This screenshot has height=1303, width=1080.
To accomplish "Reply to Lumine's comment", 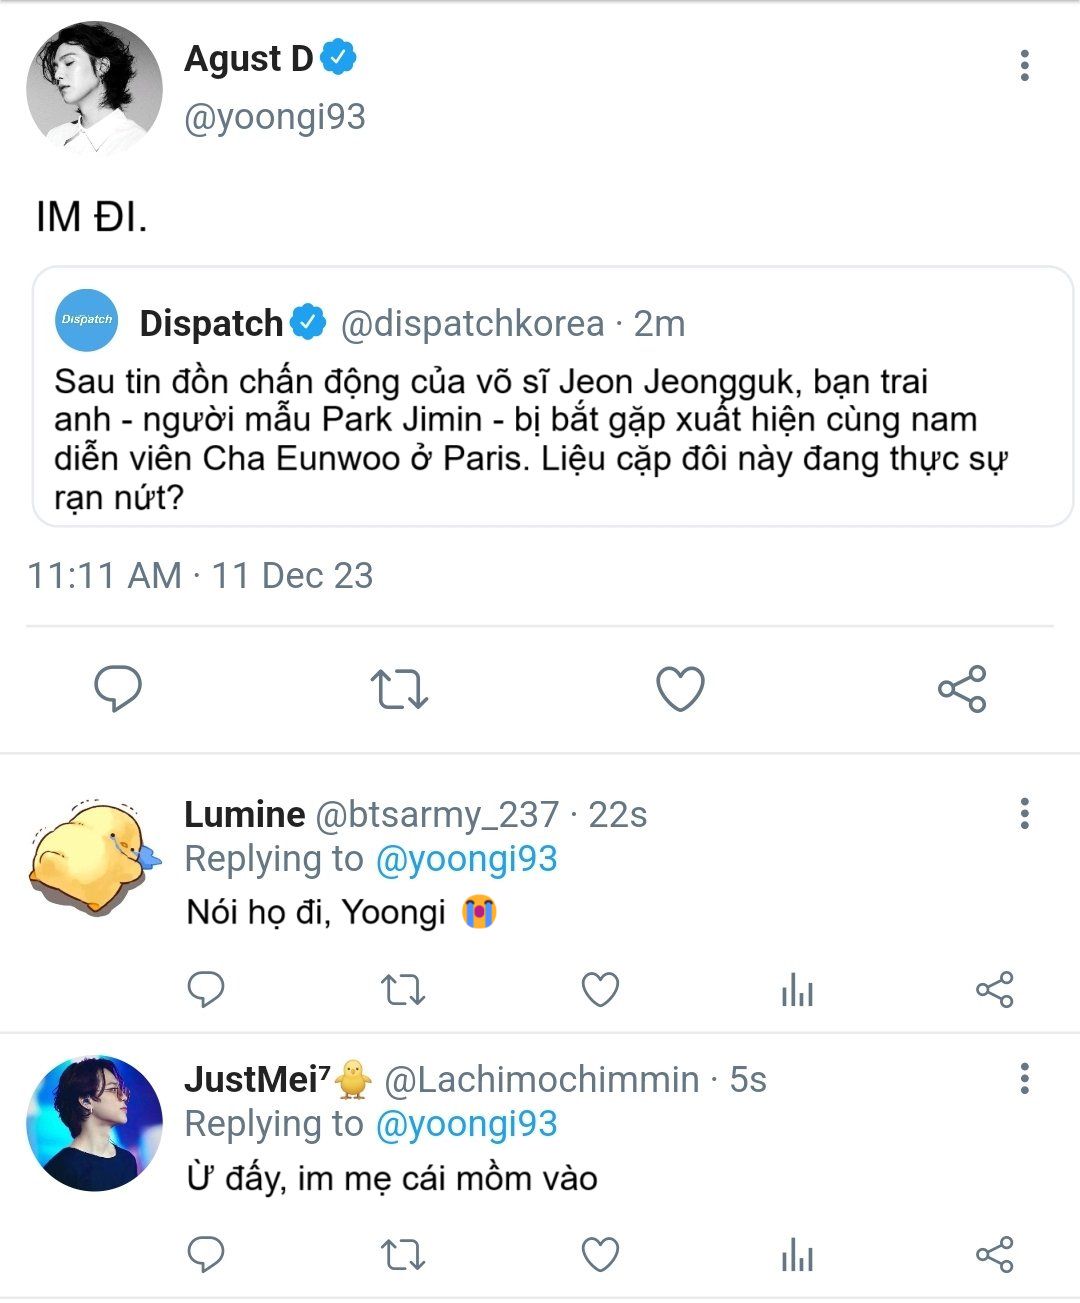I will [x=206, y=990].
